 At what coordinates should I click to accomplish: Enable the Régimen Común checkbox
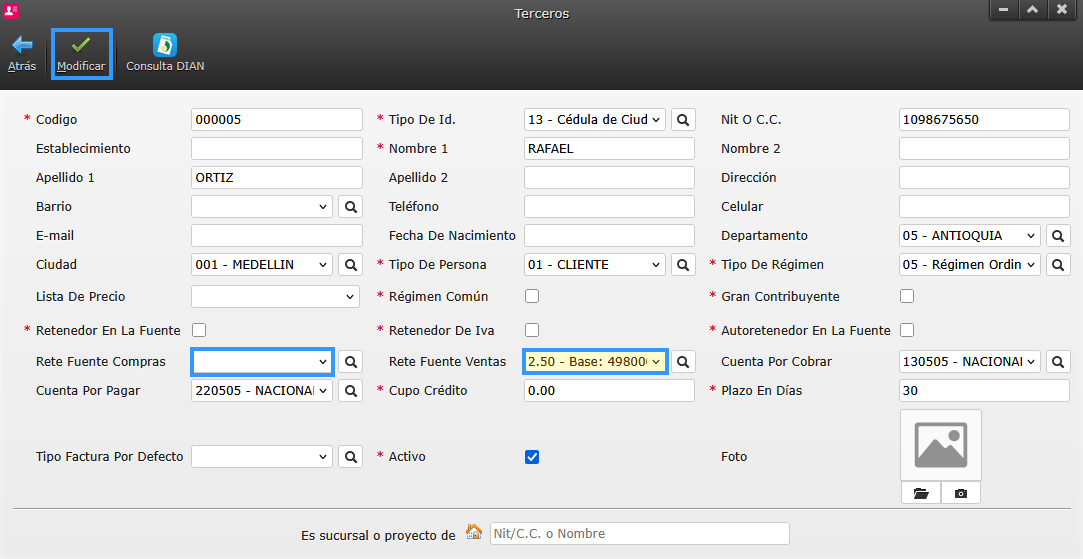(x=532, y=296)
